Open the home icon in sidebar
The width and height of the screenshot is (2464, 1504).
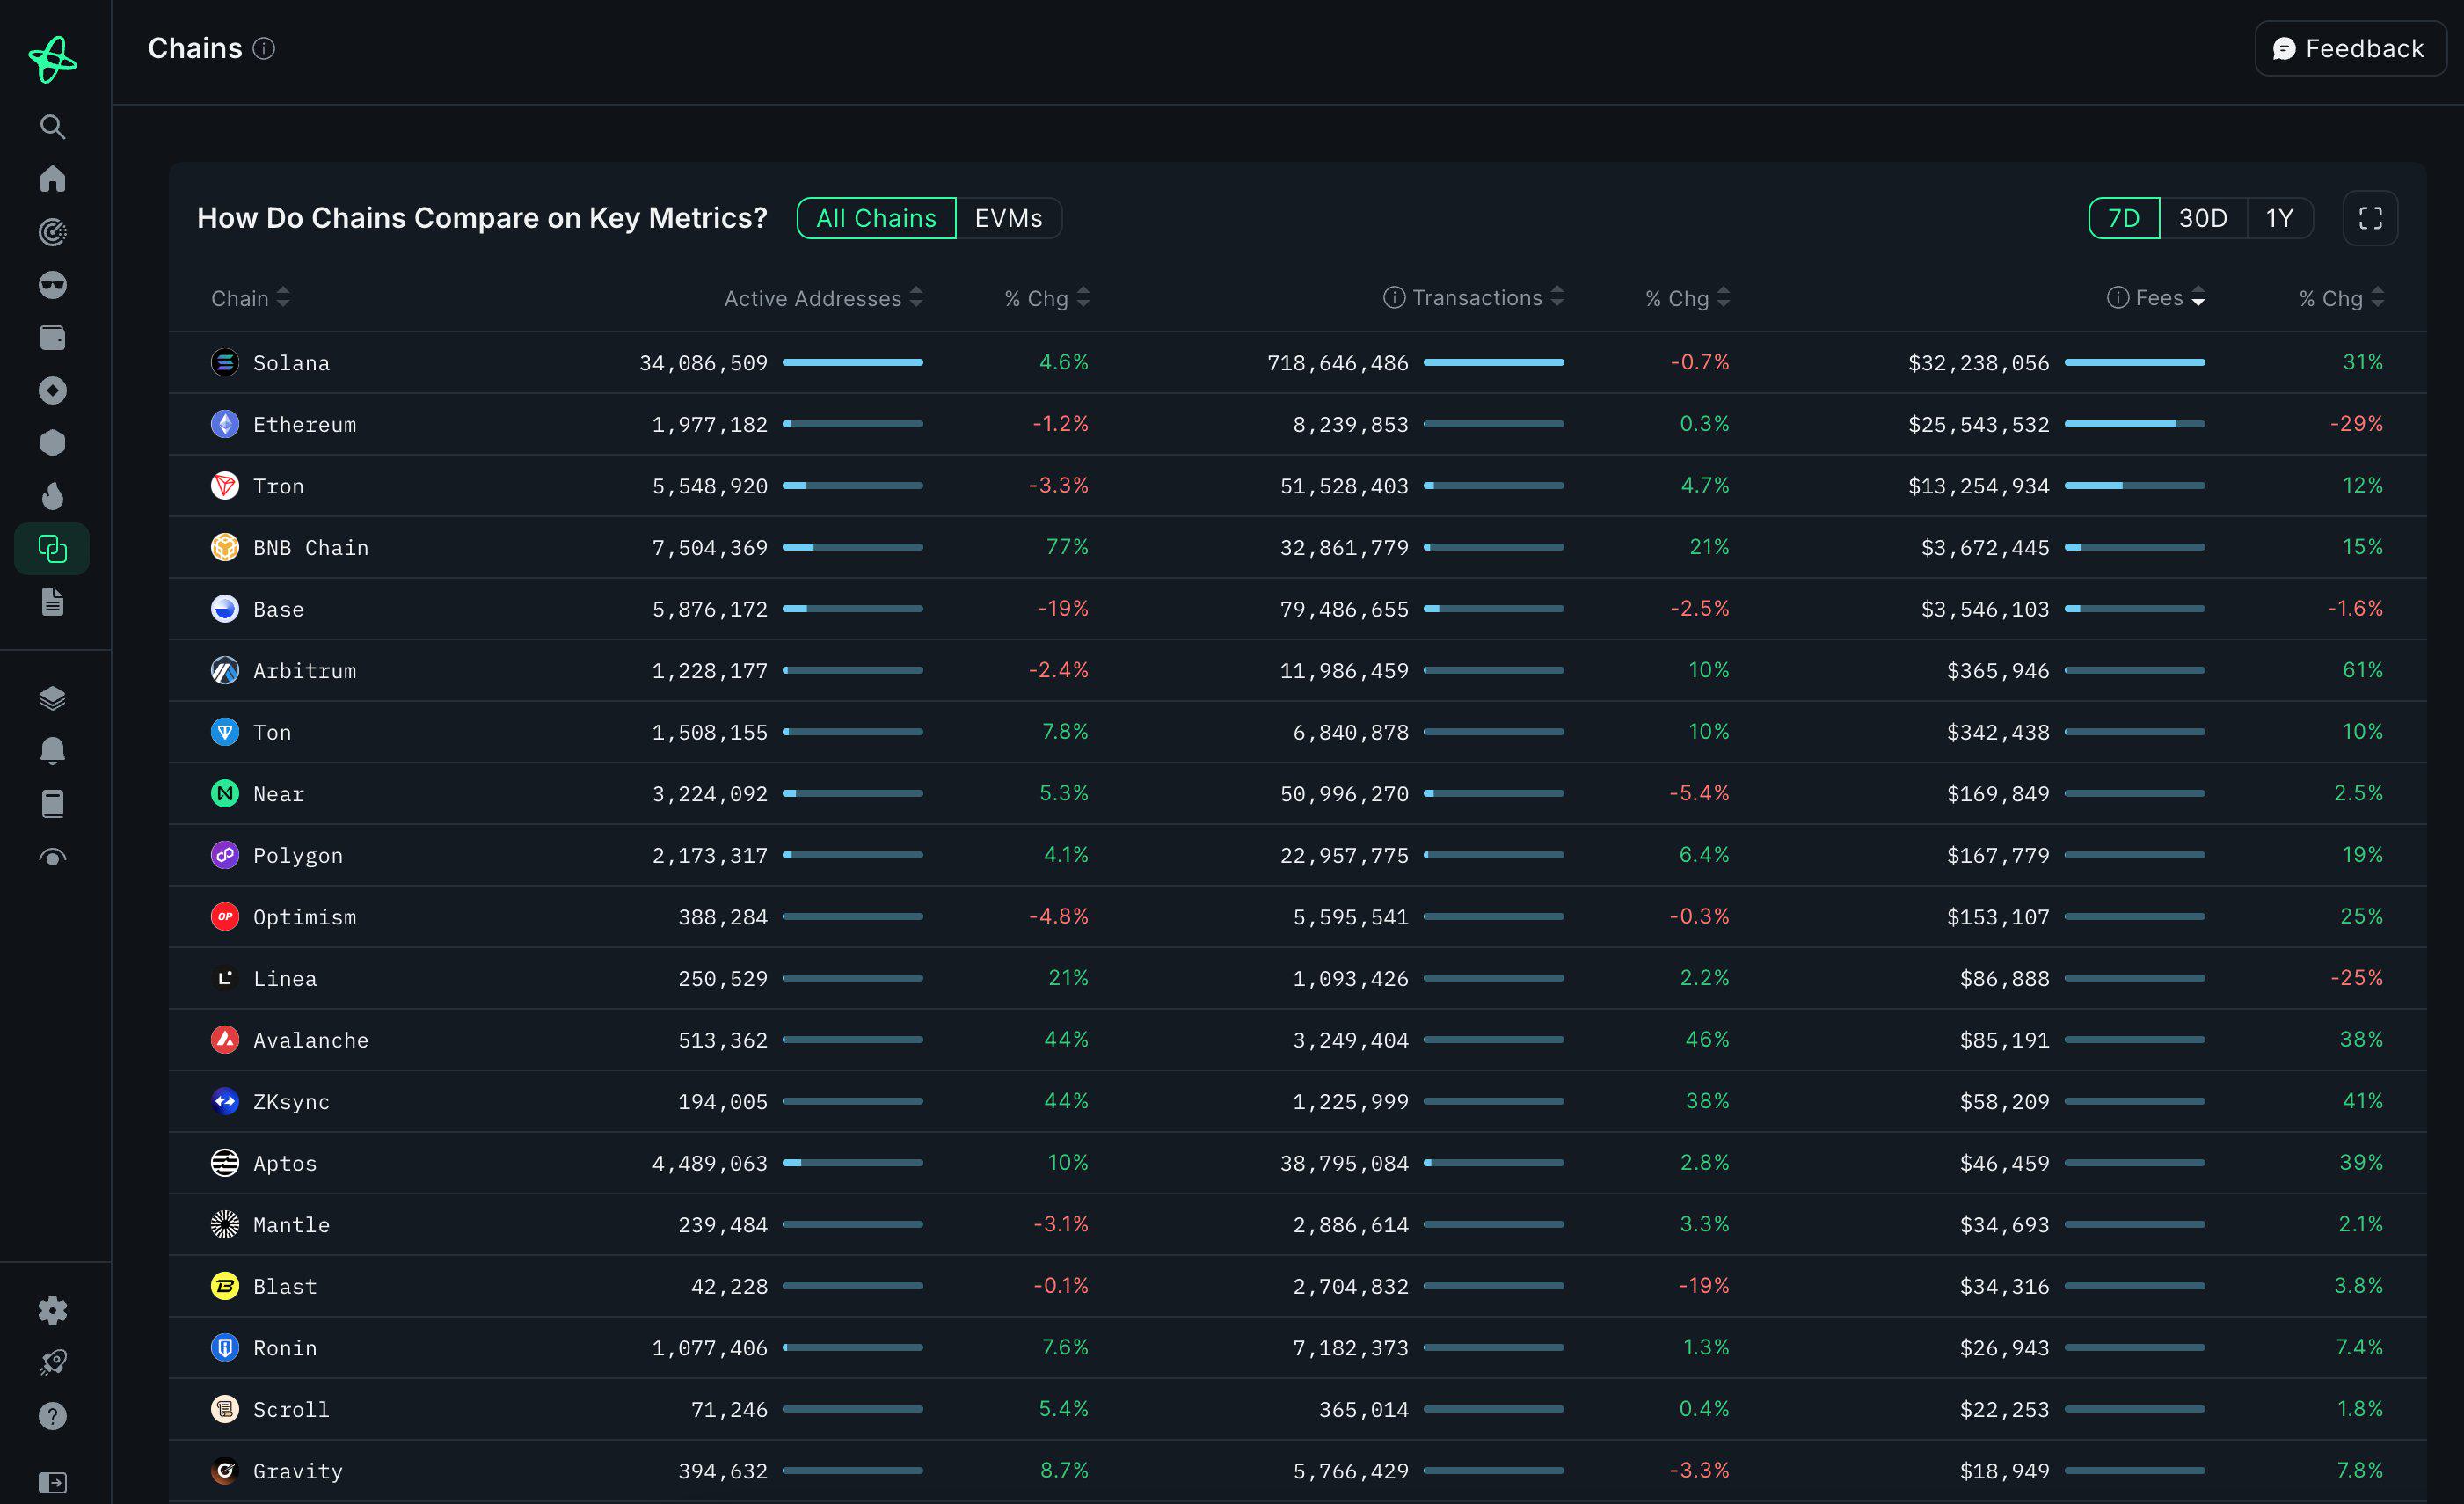(52, 179)
